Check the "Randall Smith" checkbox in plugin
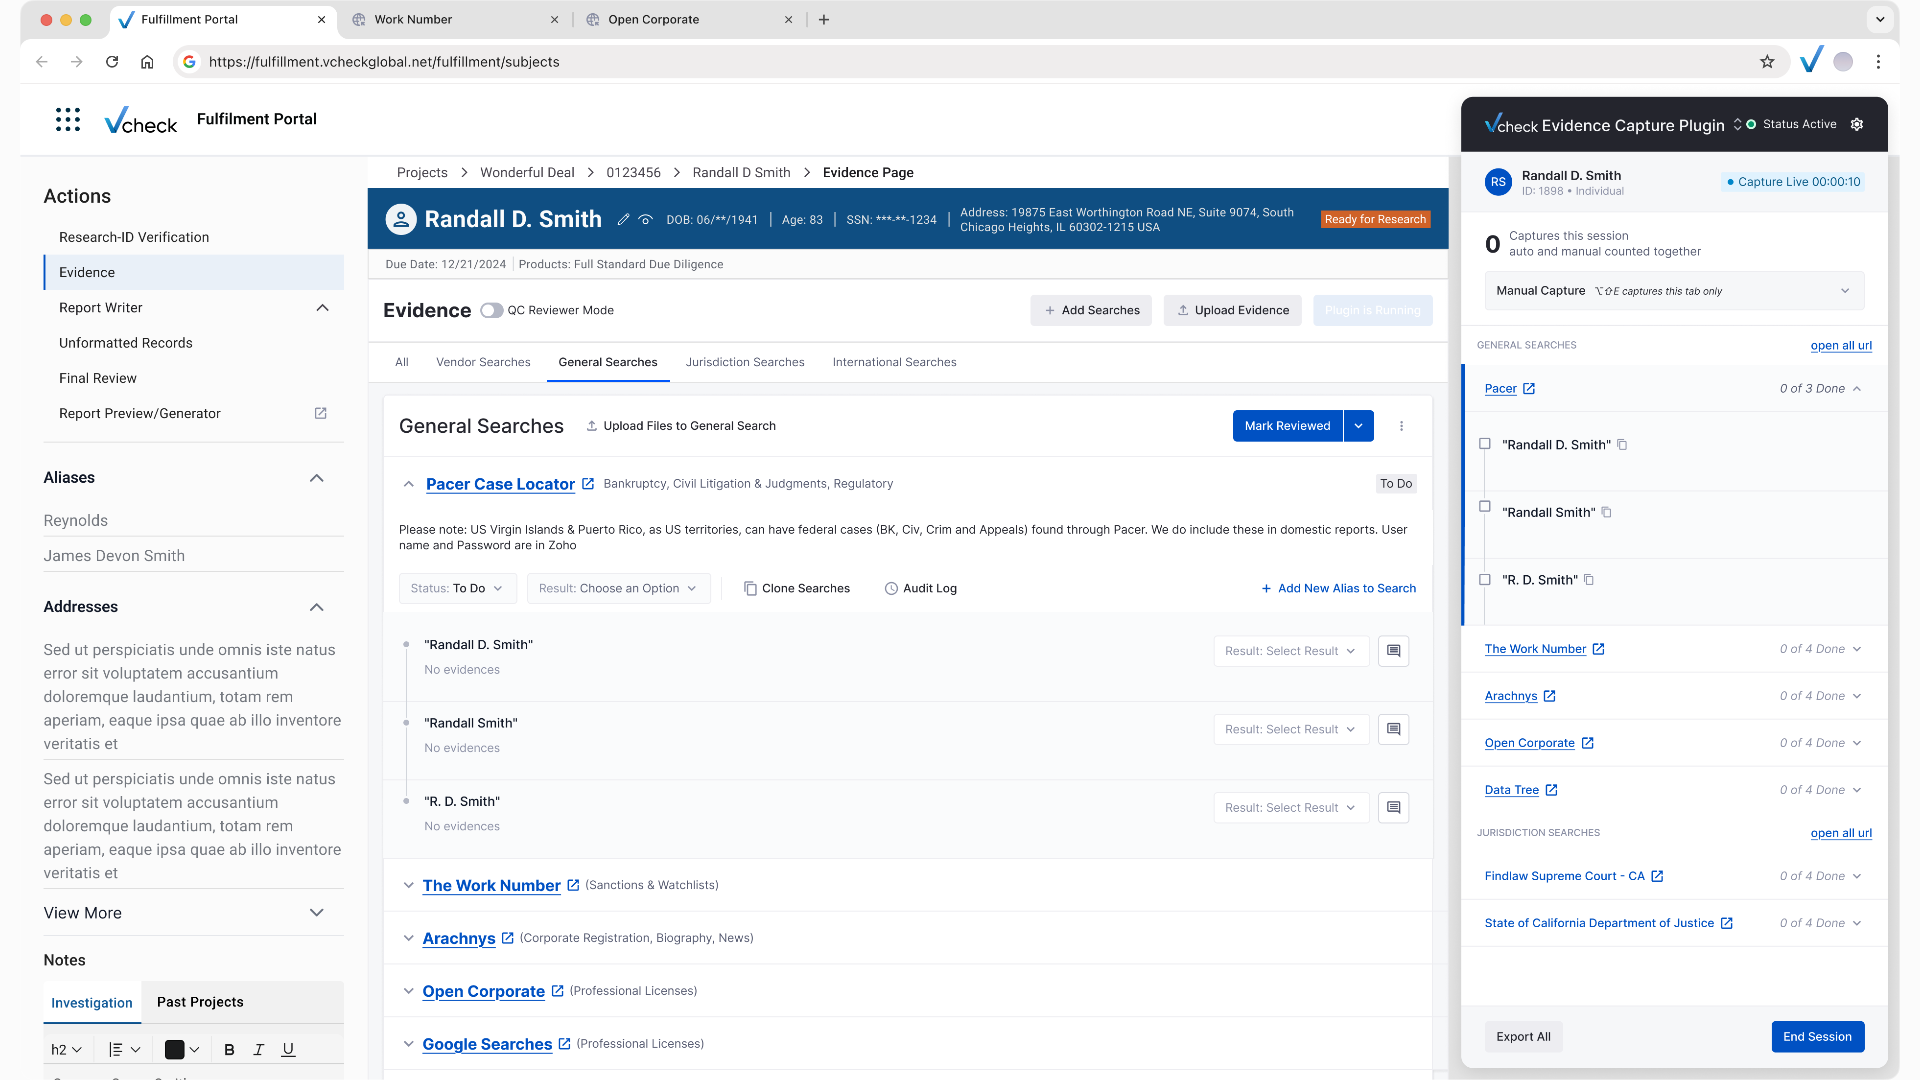Viewport: 1920px width, 1080px height. (x=1485, y=507)
